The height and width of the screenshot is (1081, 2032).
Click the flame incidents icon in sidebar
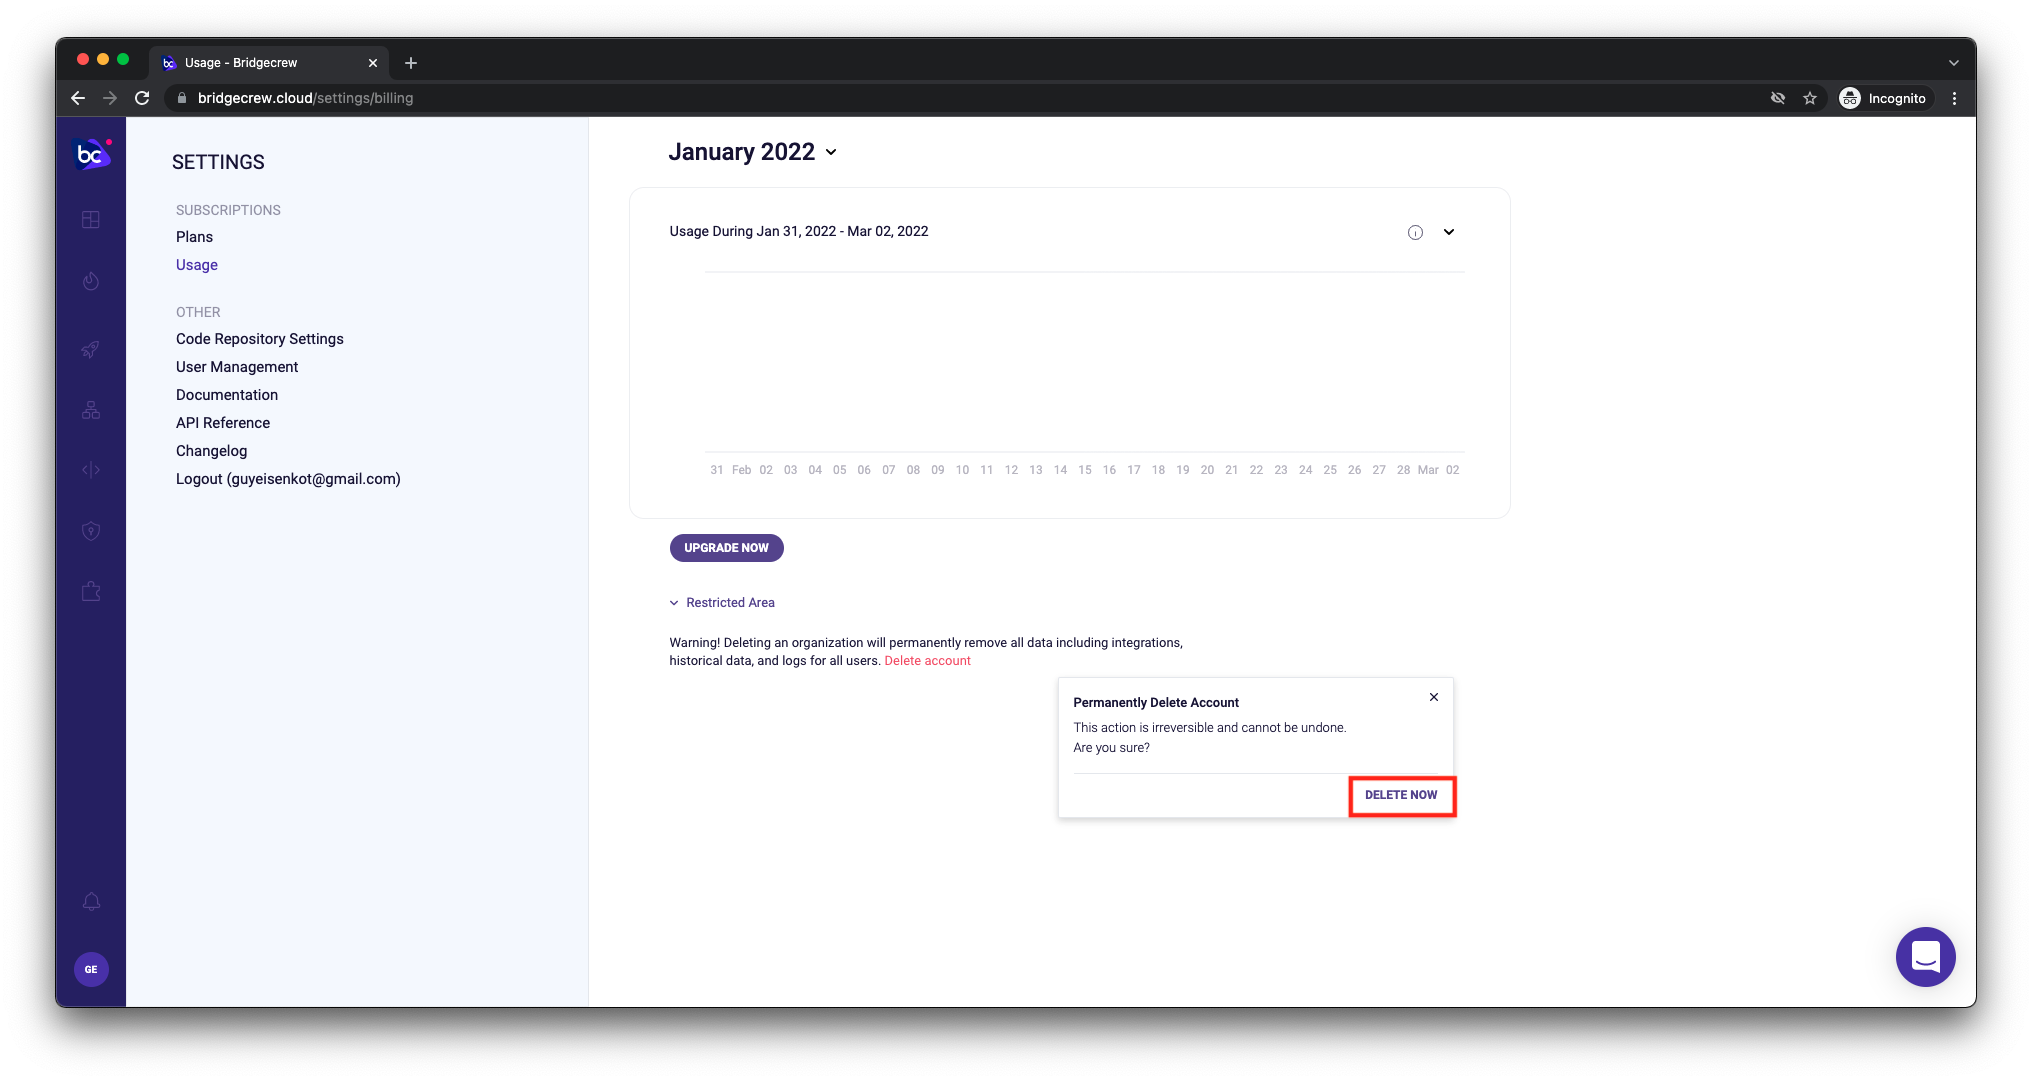[x=91, y=281]
